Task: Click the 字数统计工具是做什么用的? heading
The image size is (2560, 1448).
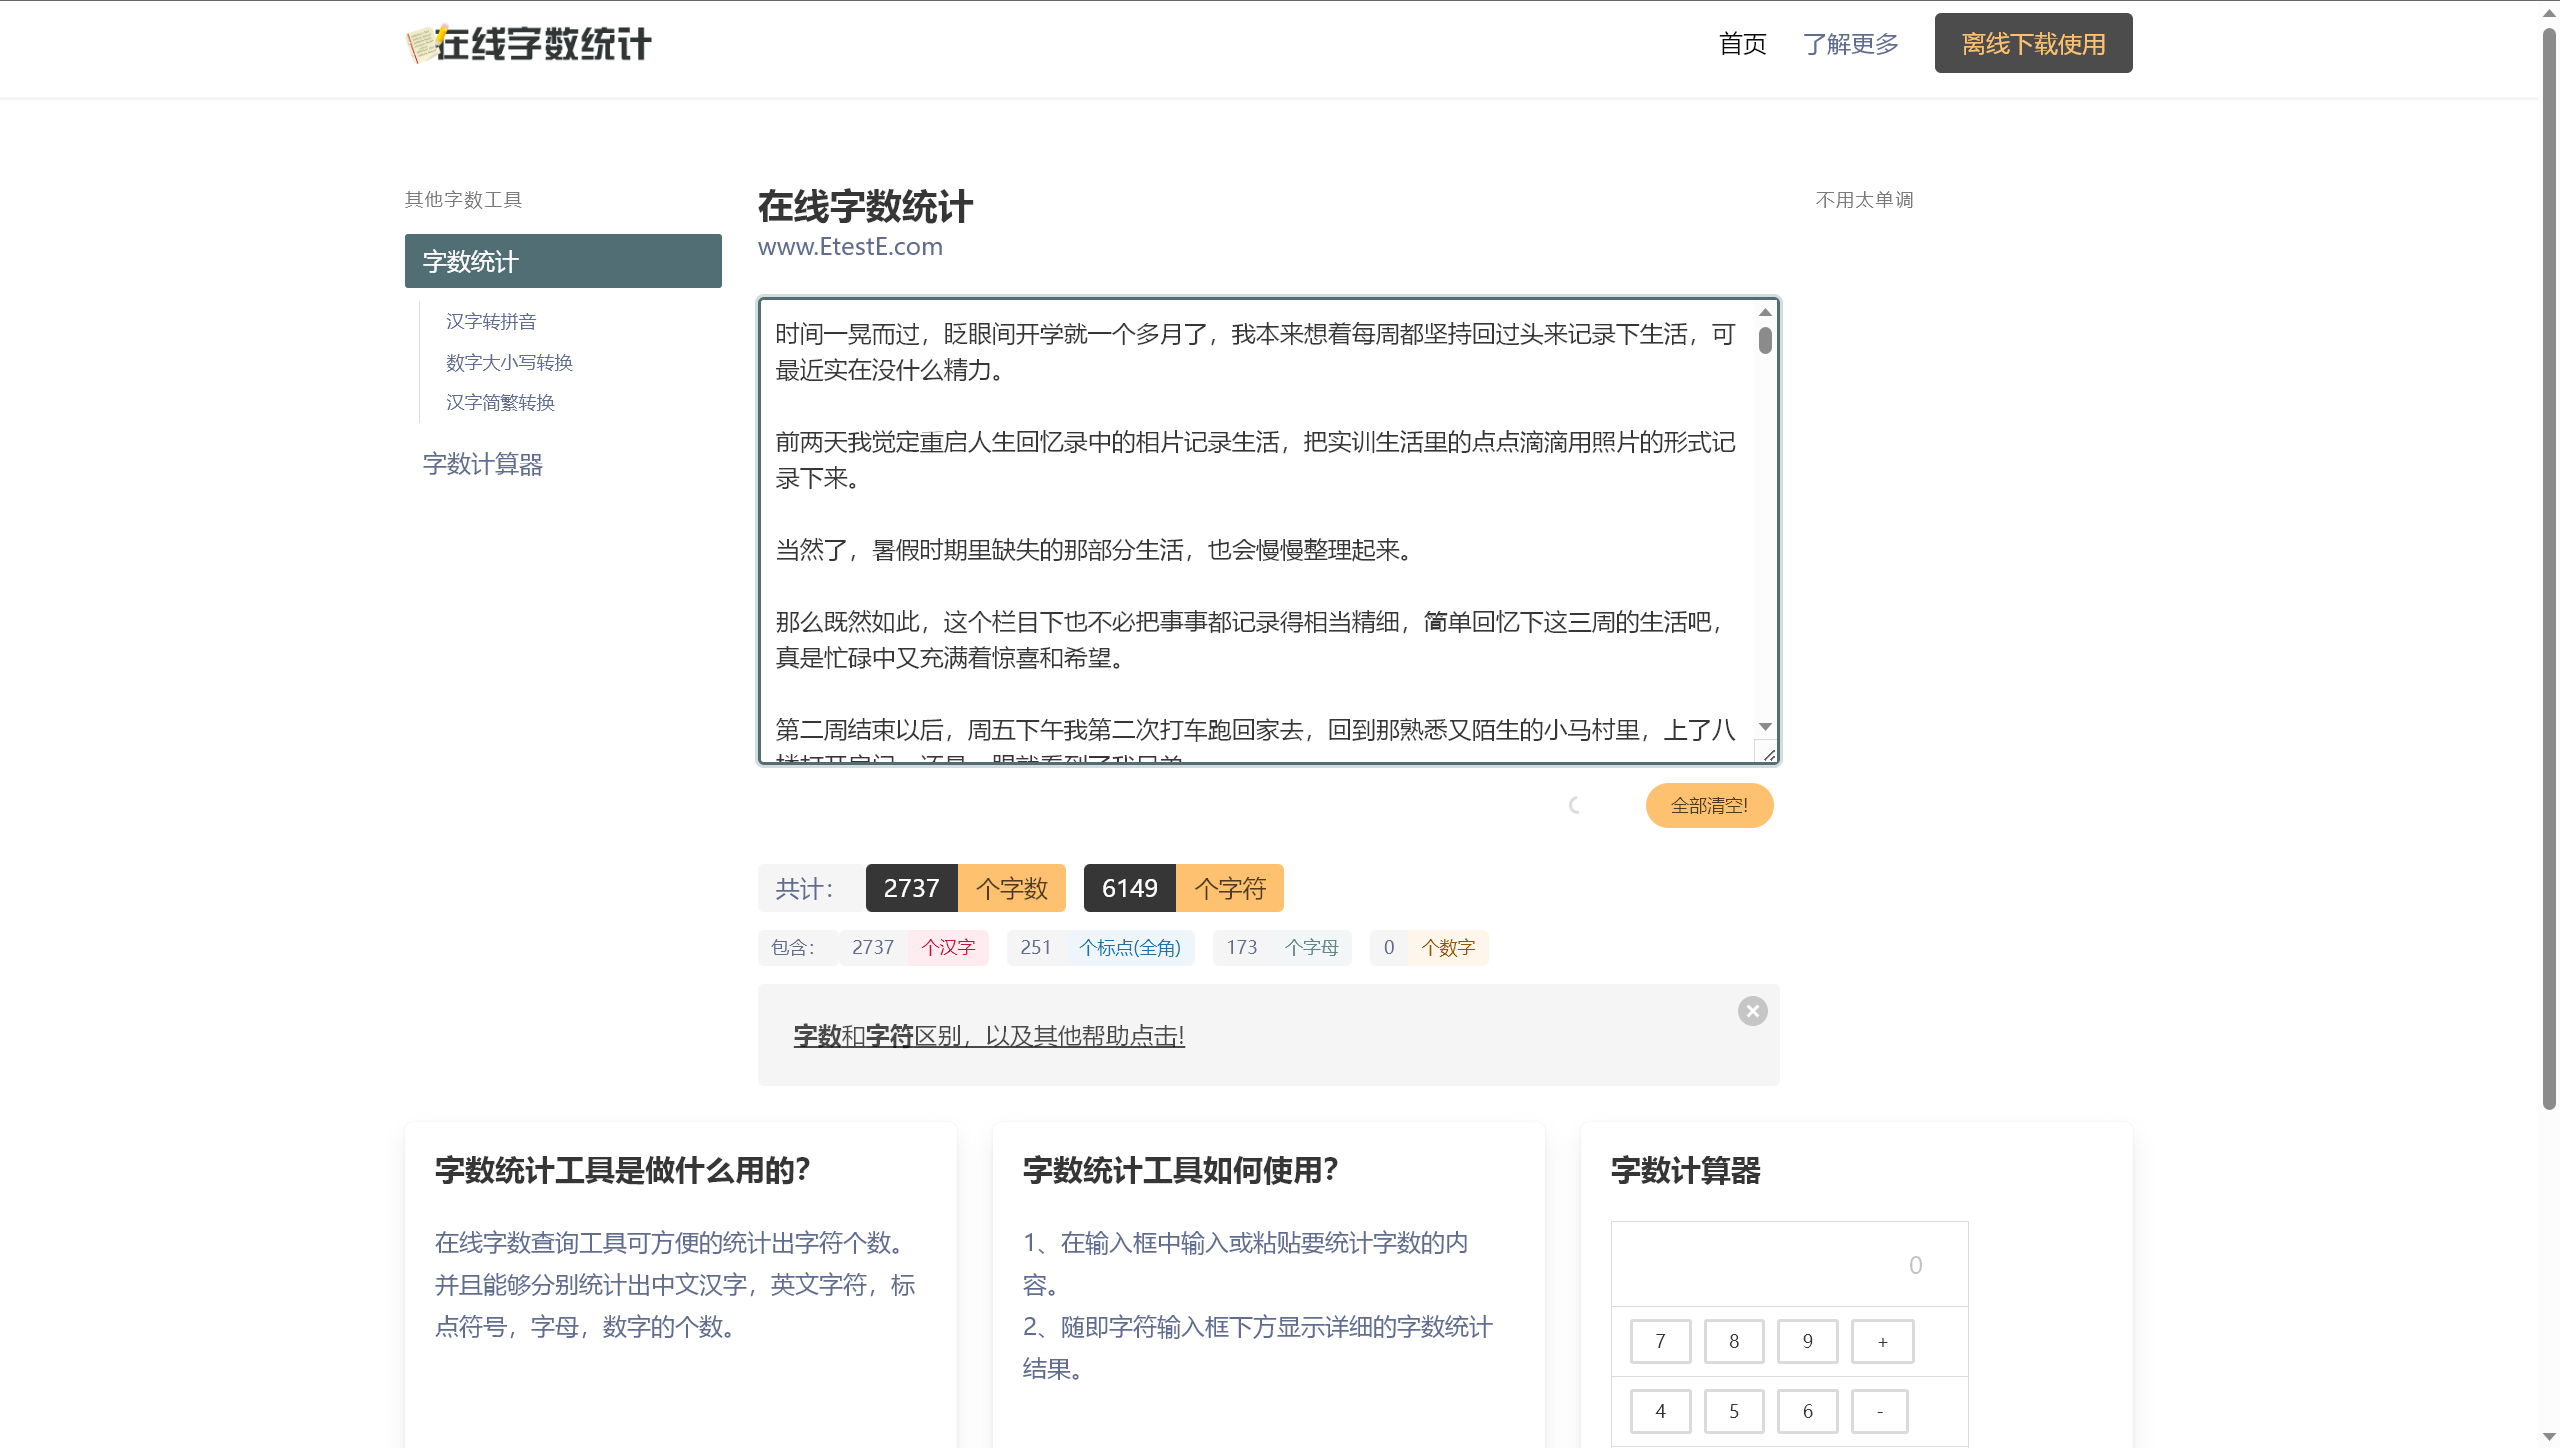Action: (622, 1170)
